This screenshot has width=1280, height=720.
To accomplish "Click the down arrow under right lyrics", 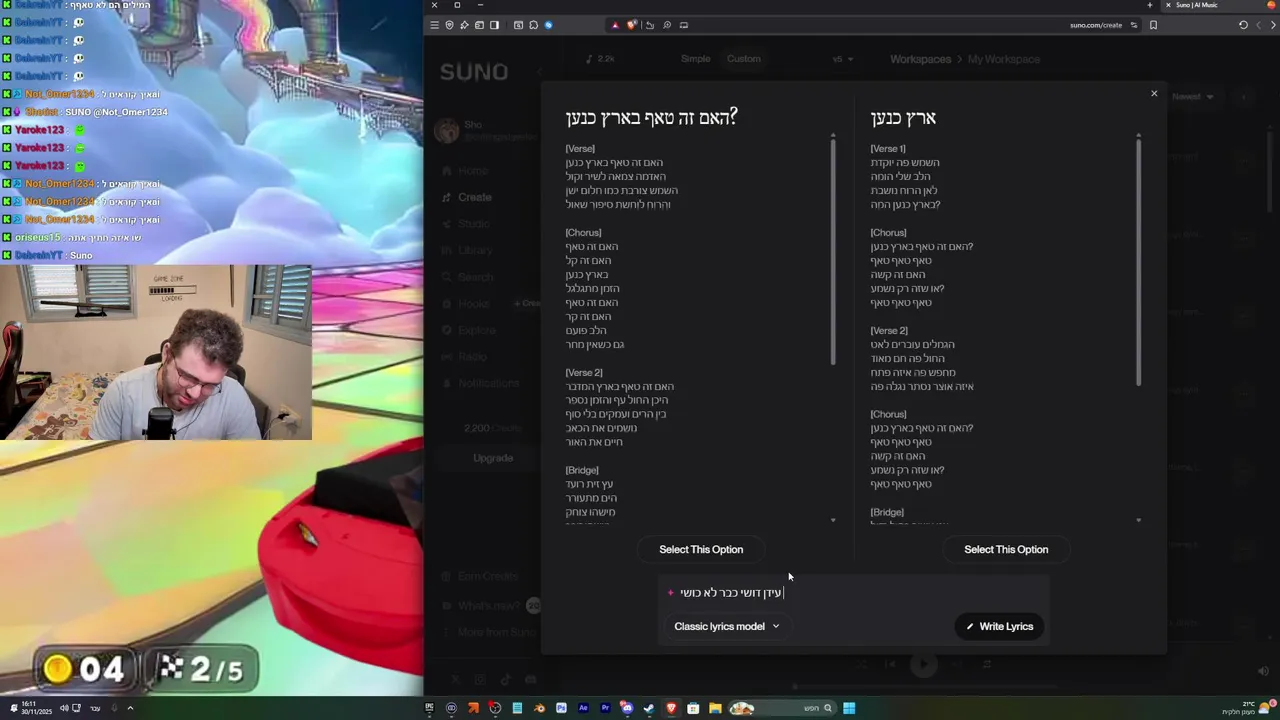I will (x=1138, y=520).
